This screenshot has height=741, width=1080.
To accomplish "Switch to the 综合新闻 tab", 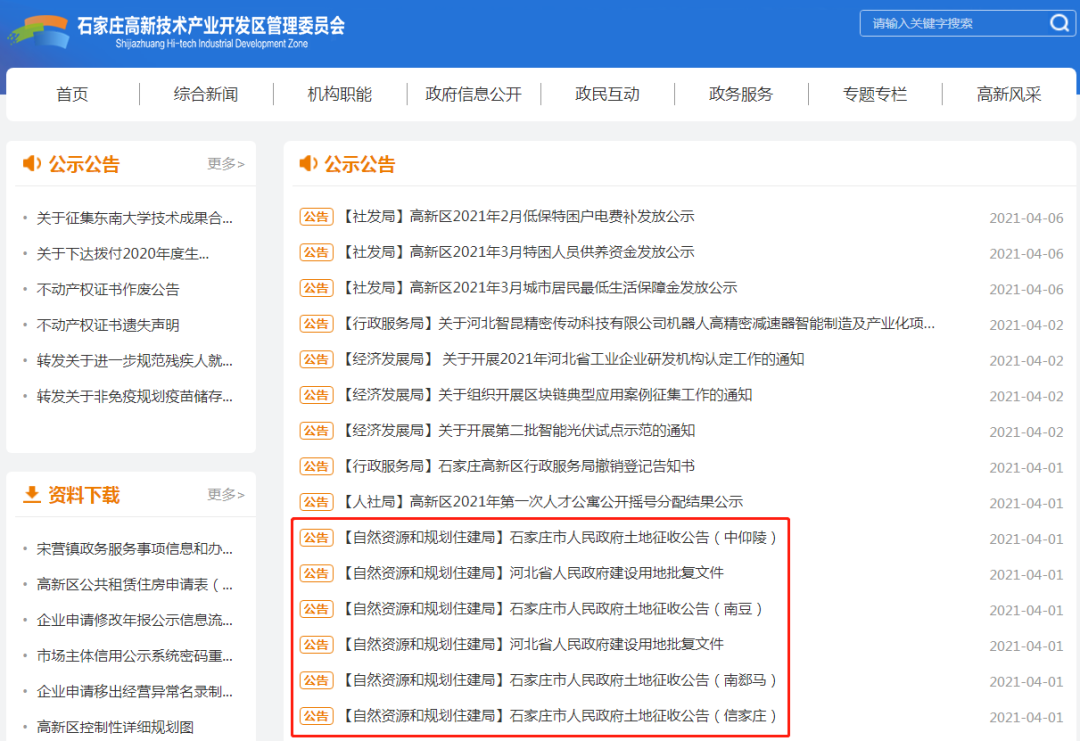I will (206, 94).
